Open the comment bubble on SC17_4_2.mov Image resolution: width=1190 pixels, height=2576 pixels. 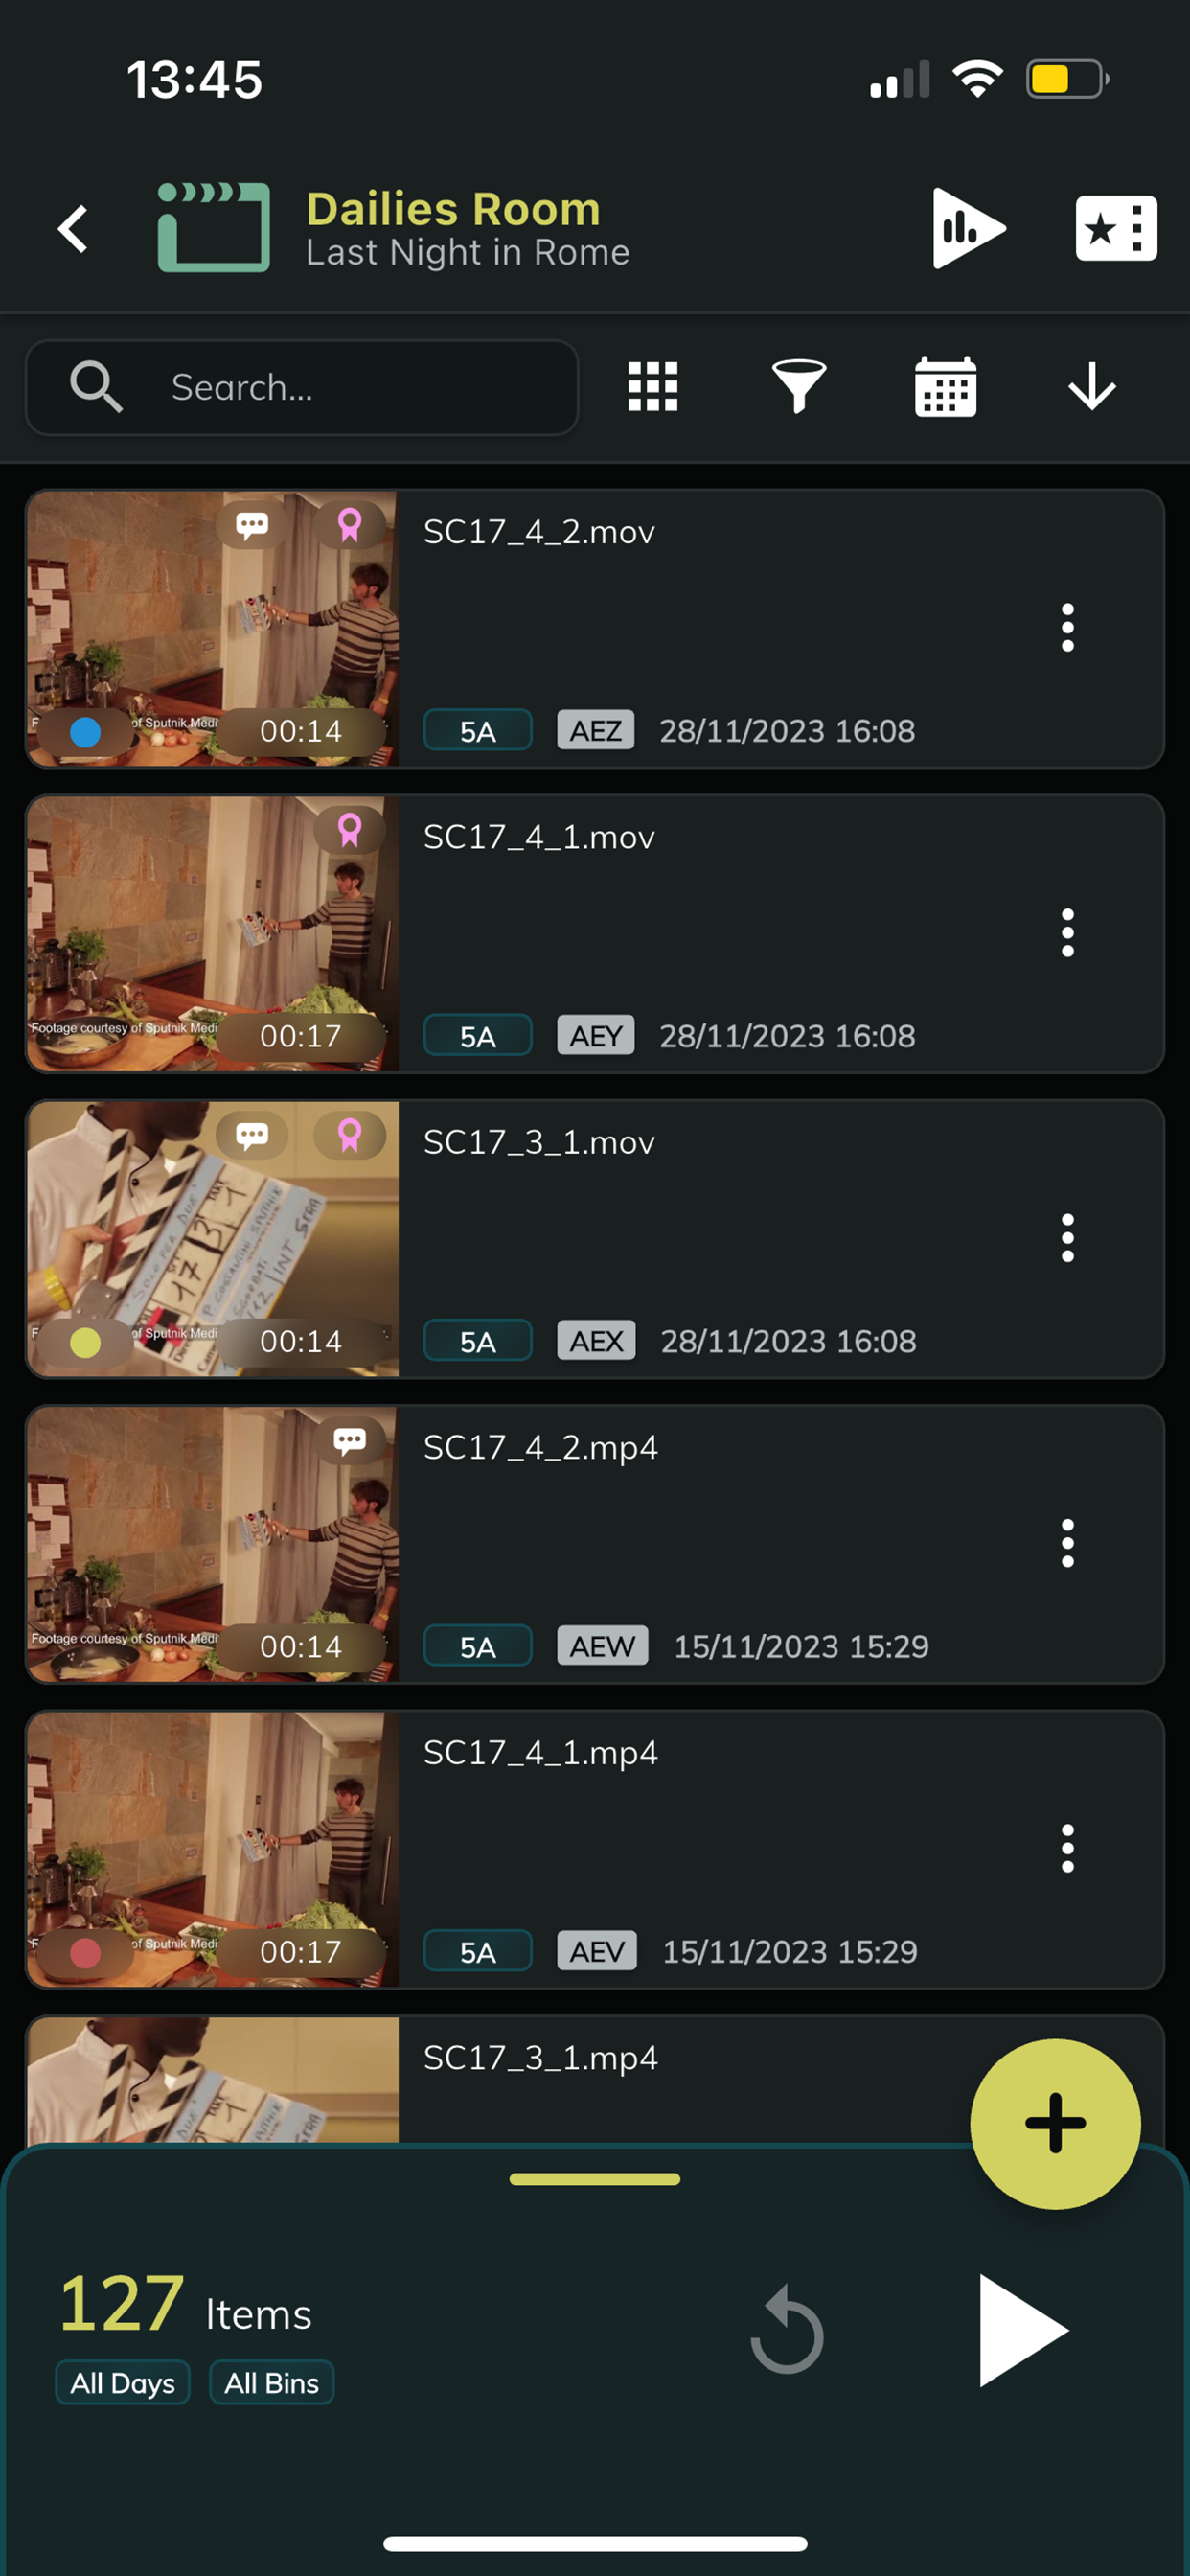pos(252,525)
